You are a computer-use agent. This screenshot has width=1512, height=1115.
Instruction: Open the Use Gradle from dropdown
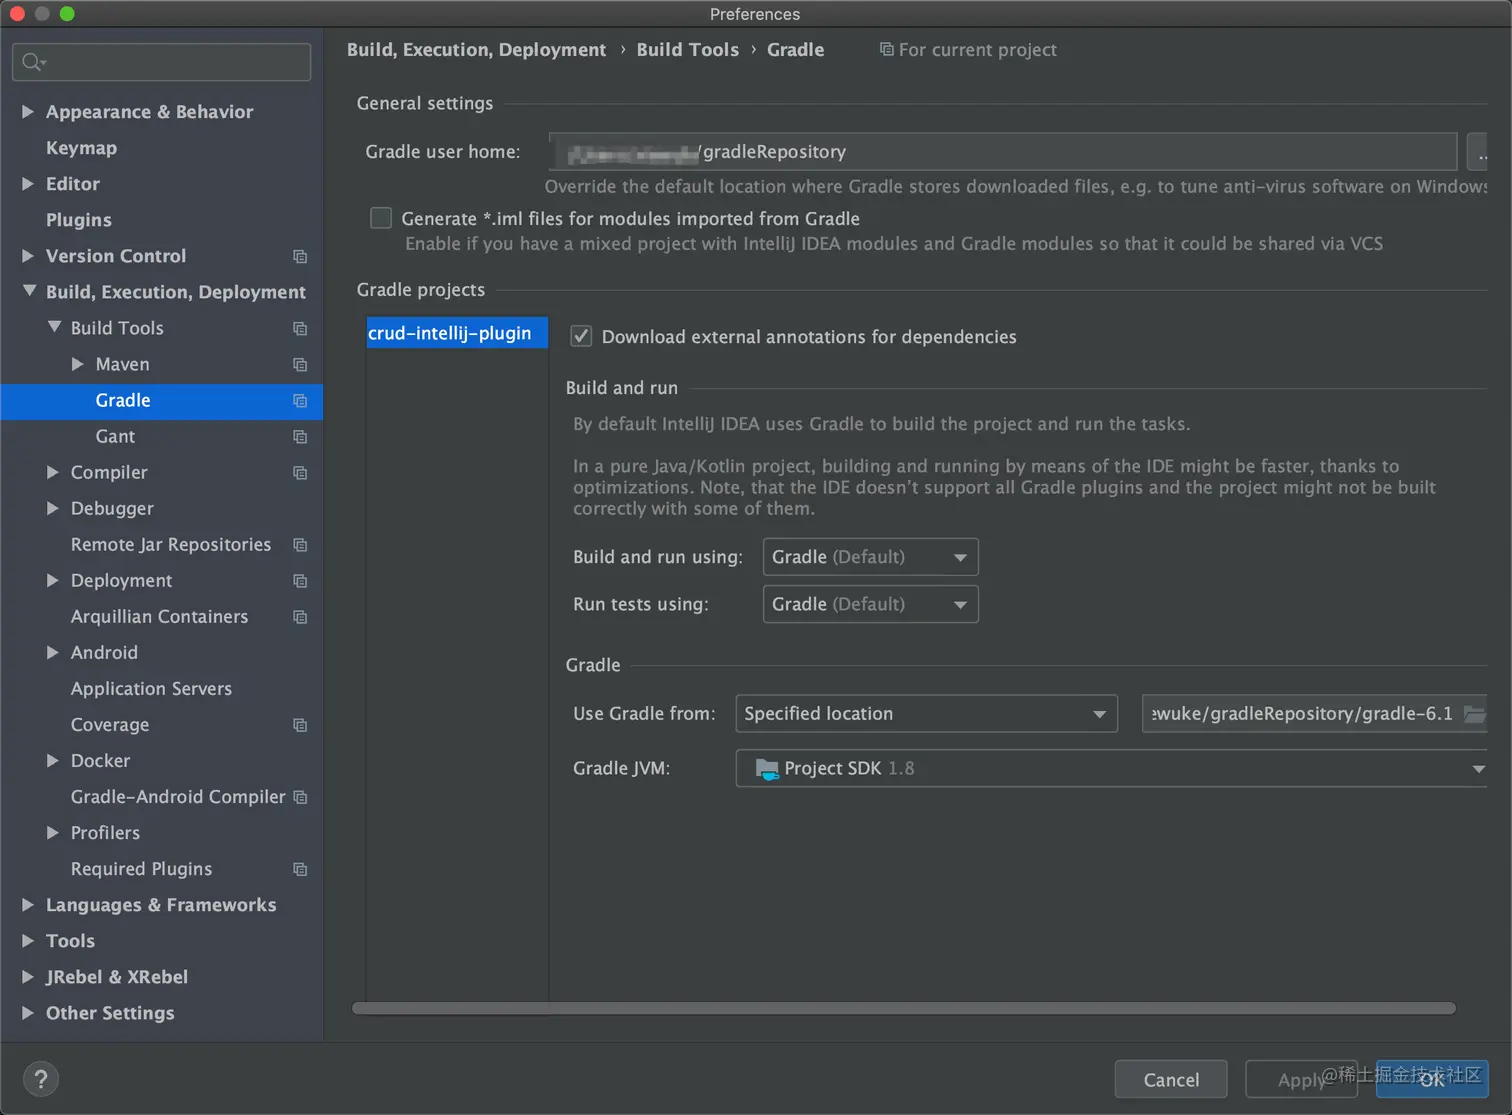(926, 714)
